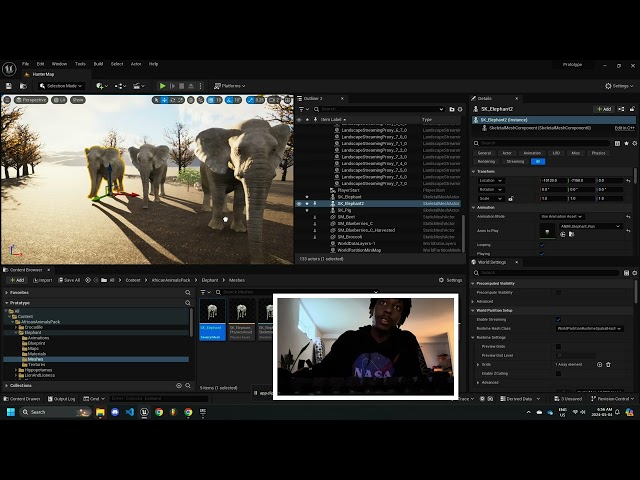This screenshot has width=640, height=480.
Task: Select the SK_Elephant mesh thumbnail
Action: point(212,319)
